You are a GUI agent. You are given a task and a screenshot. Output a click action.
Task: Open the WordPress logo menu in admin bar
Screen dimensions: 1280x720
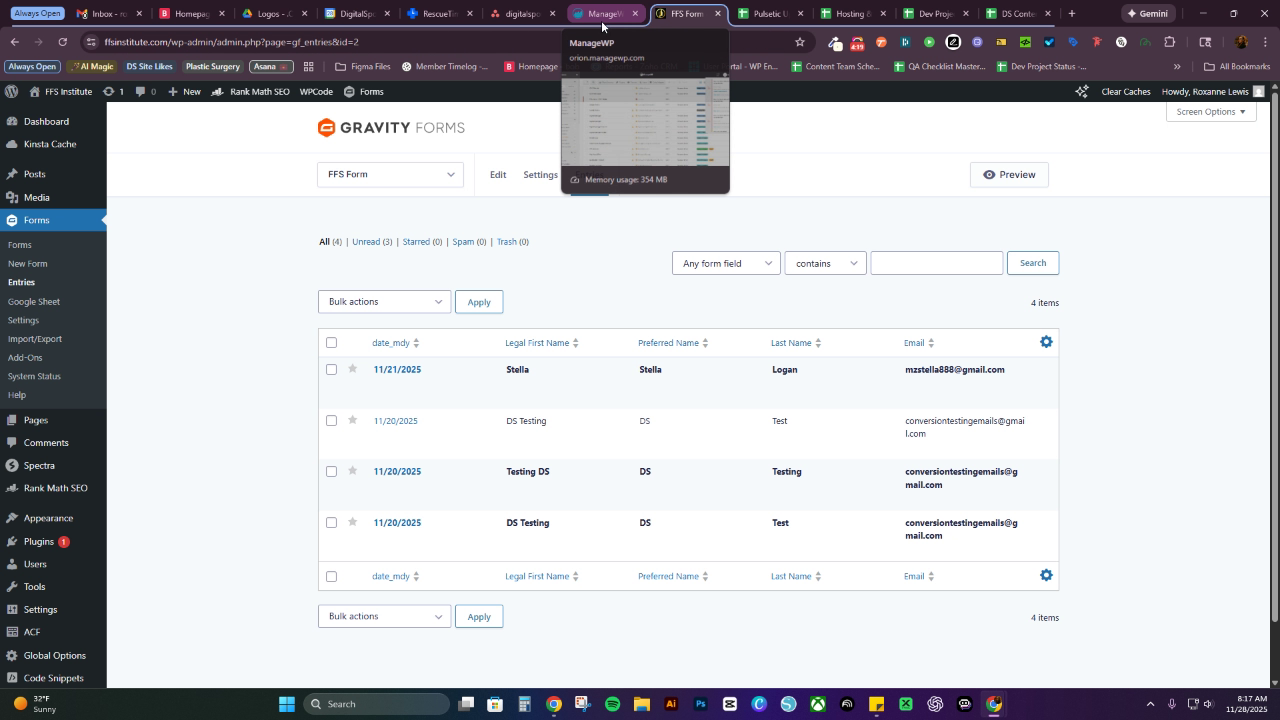coord(11,91)
